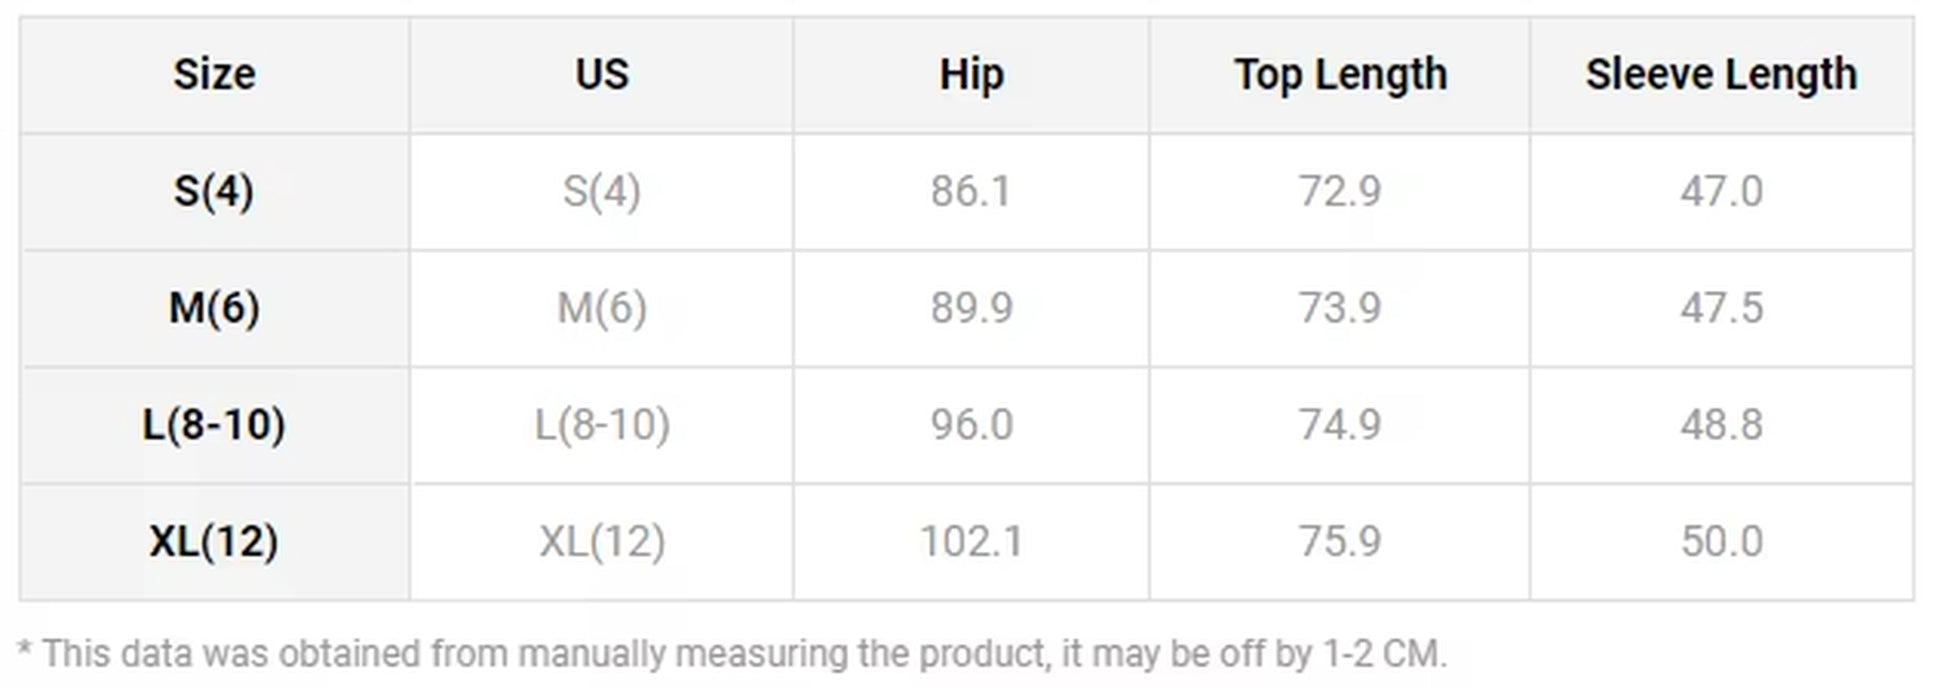Click the Hip column header
This screenshot has width=1946, height=688.
point(971,74)
